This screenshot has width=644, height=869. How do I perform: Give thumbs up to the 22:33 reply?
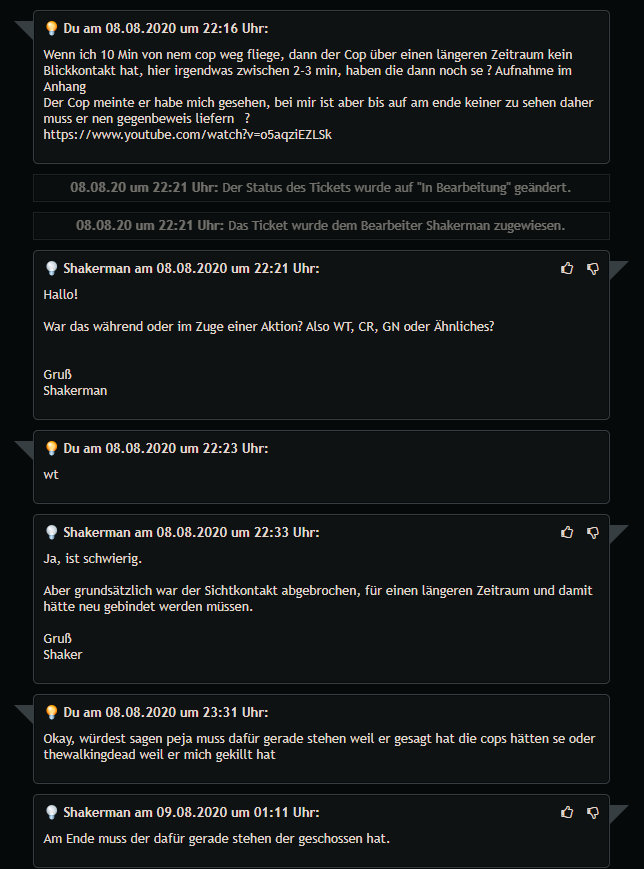point(567,532)
